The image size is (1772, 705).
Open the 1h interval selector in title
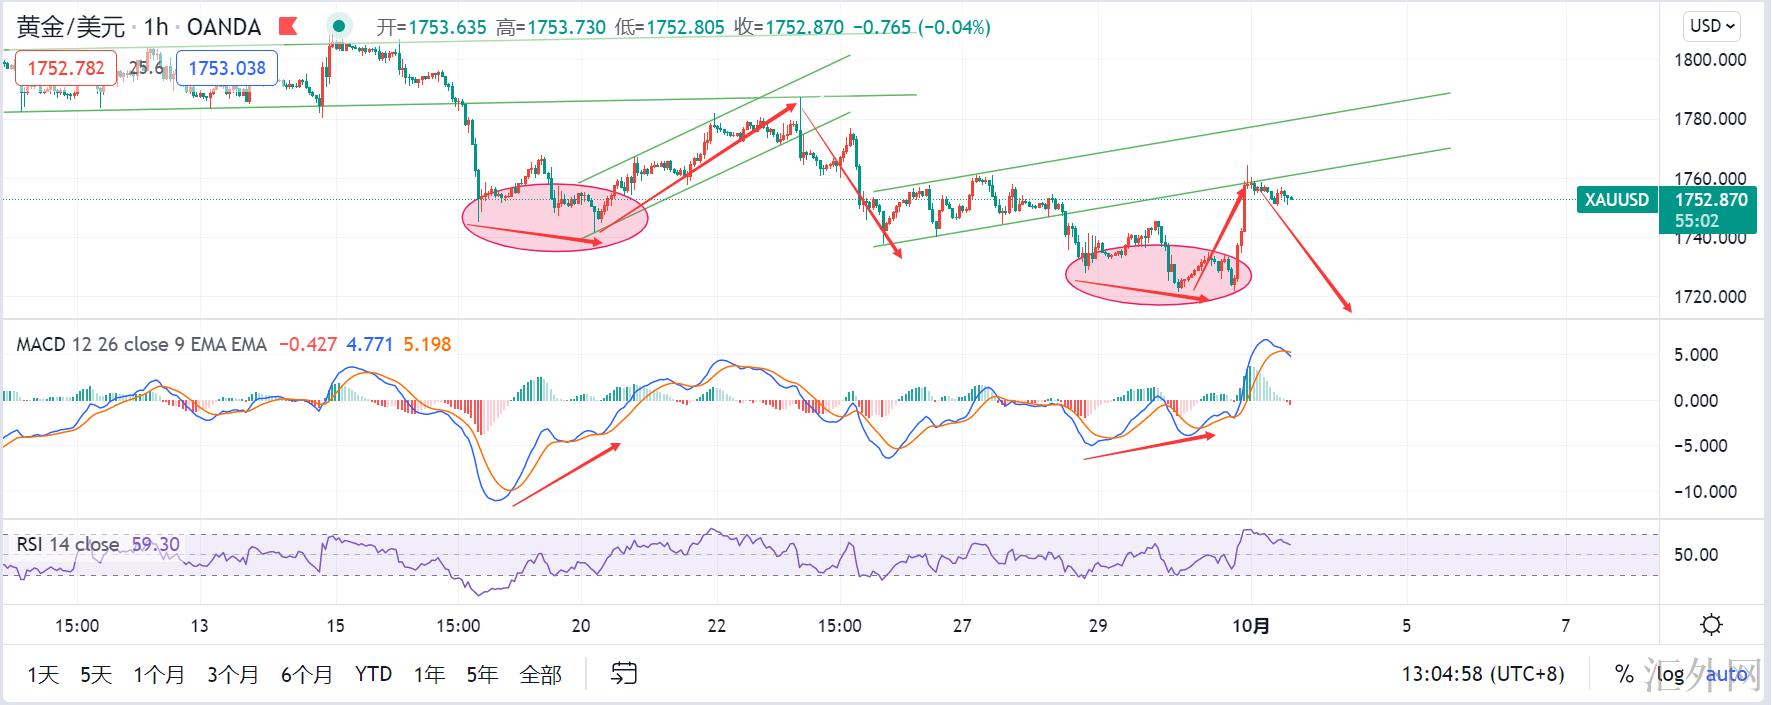155,27
